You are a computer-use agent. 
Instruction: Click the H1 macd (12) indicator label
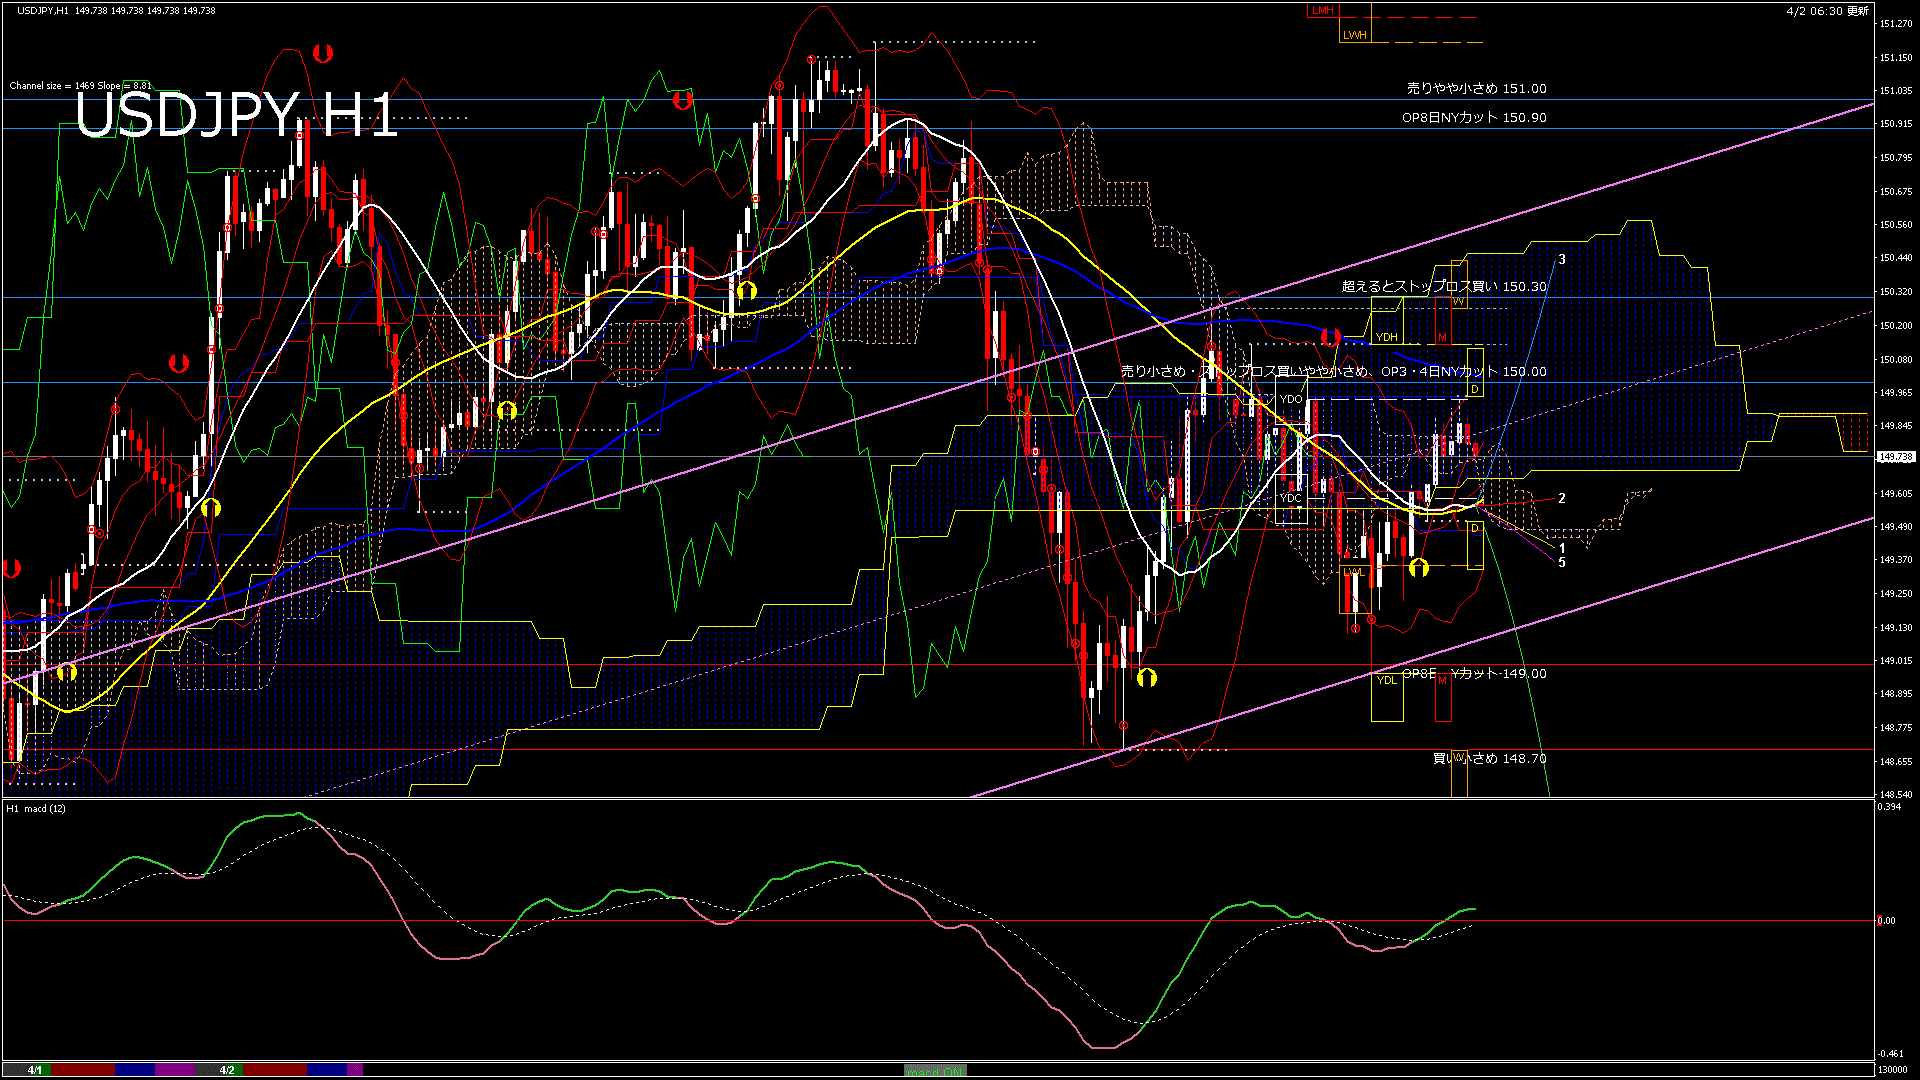pyautogui.click(x=36, y=808)
